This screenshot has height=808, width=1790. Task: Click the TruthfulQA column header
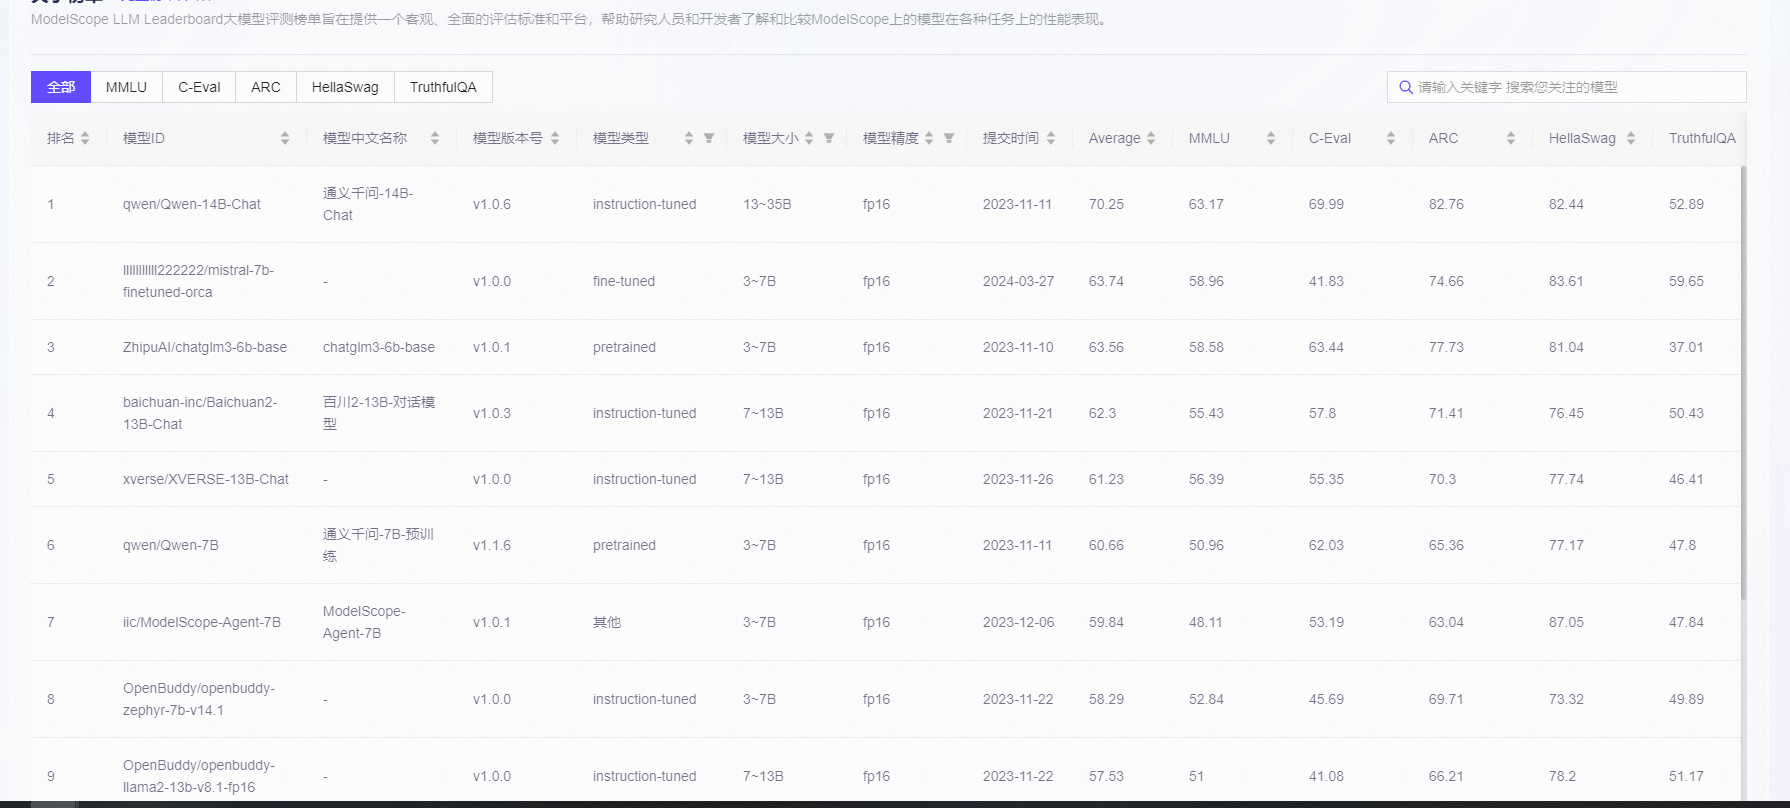(1702, 138)
